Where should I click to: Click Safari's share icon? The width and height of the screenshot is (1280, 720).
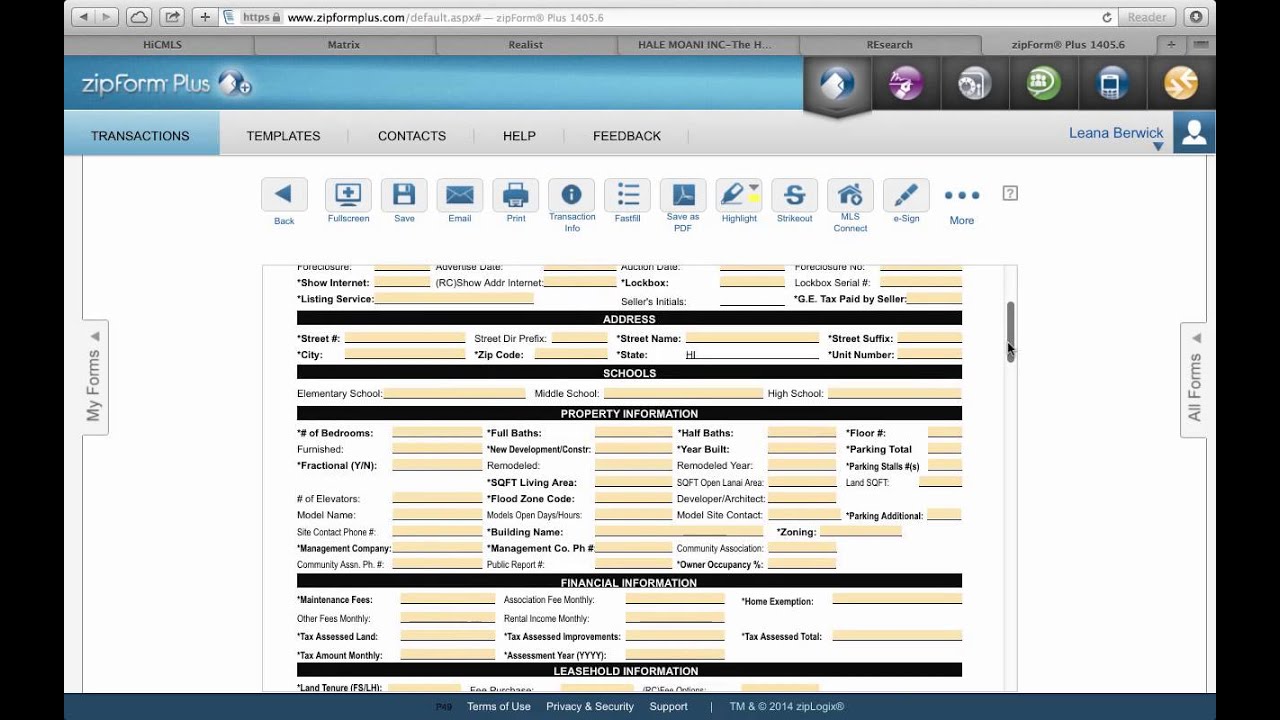[170, 17]
